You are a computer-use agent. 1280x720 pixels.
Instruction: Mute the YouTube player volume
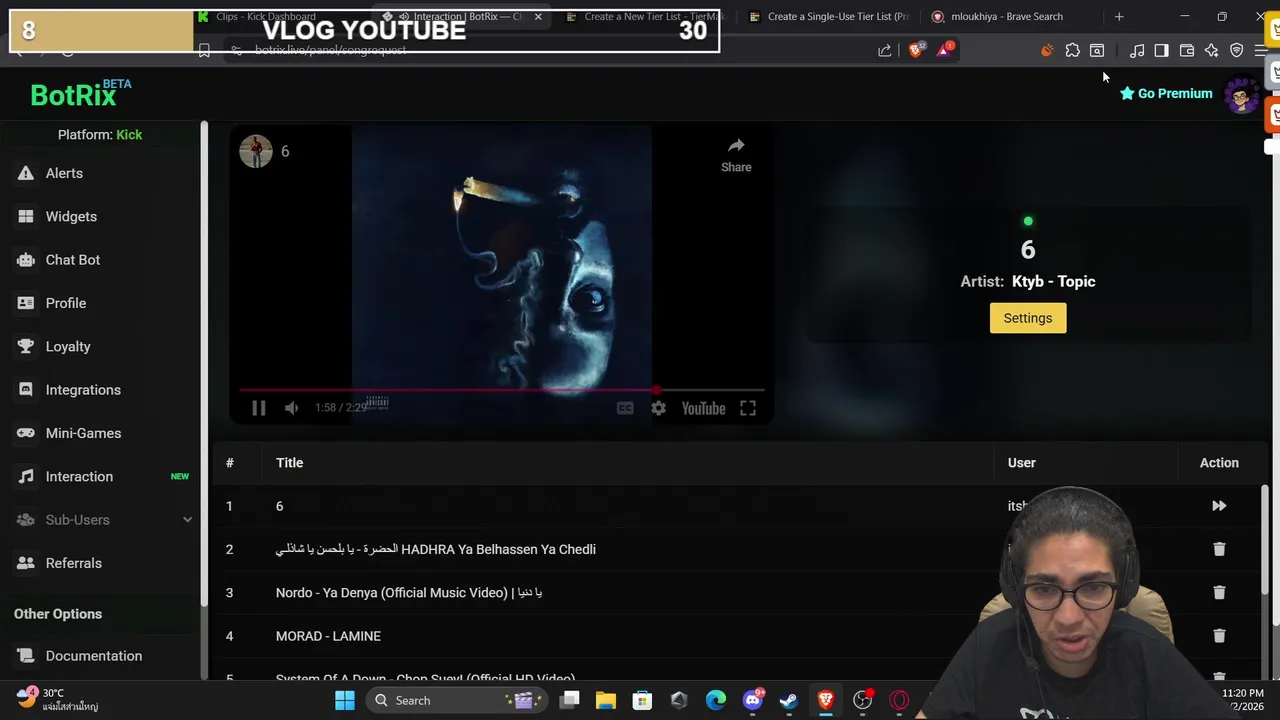pos(291,408)
